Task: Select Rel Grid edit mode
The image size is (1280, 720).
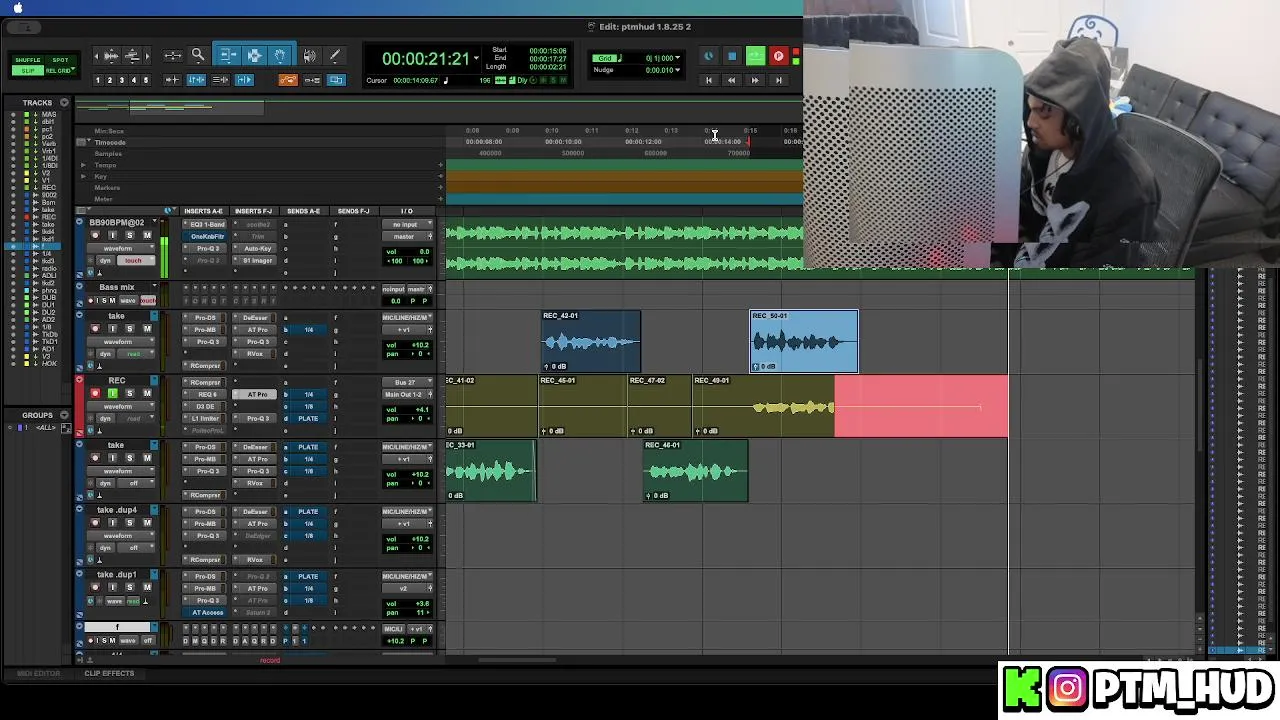Action: [x=61, y=70]
